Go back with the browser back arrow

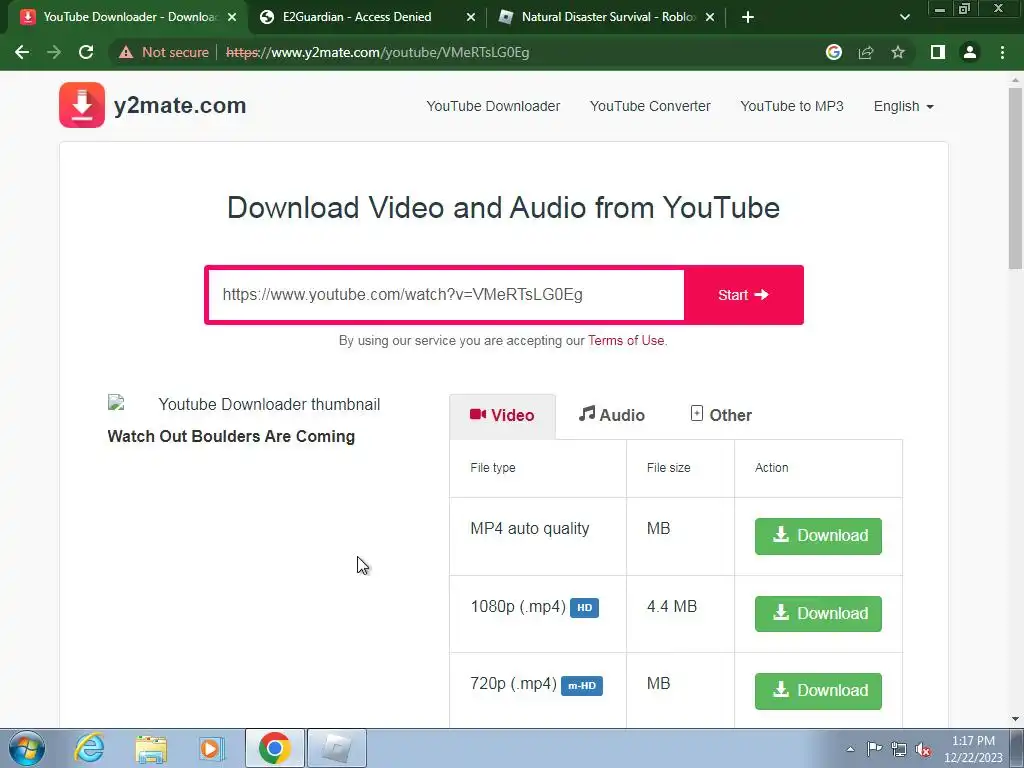(x=22, y=52)
